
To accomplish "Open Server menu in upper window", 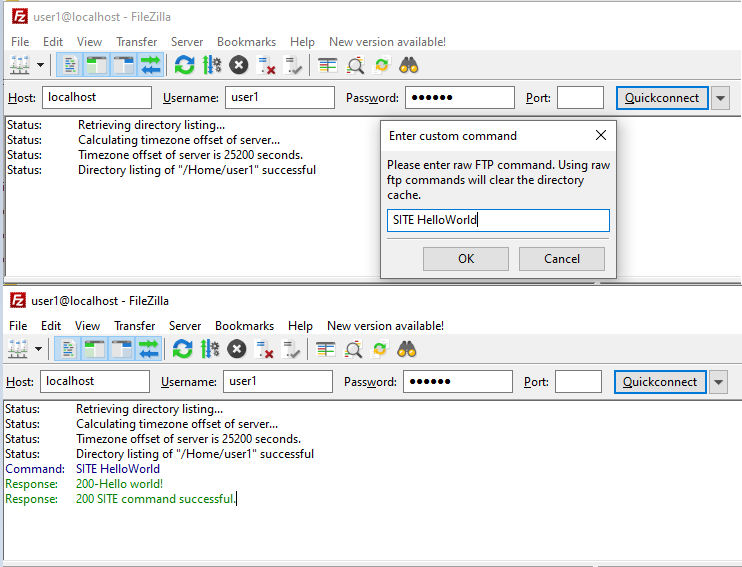I will pyautogui.click(x=186, y=42).
